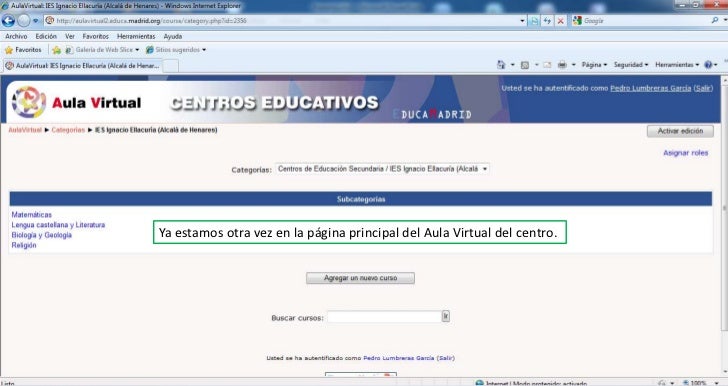Open the Matemáticas subcategory
Image resolution: width=728 pixels, height=386 pixels.
click(x=32, y=215)
